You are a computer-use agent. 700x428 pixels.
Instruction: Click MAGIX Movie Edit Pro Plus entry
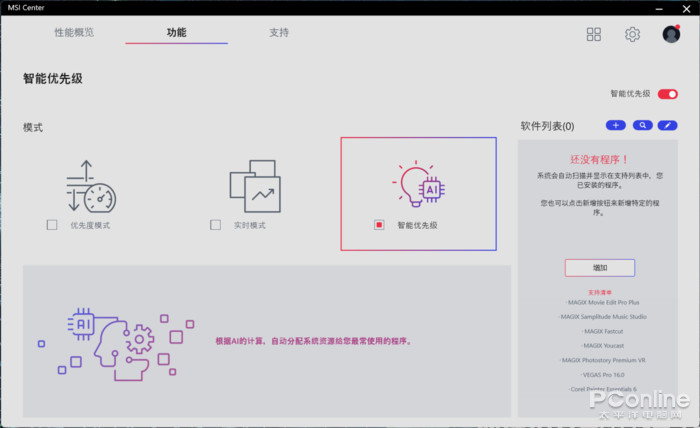point(599,301)
